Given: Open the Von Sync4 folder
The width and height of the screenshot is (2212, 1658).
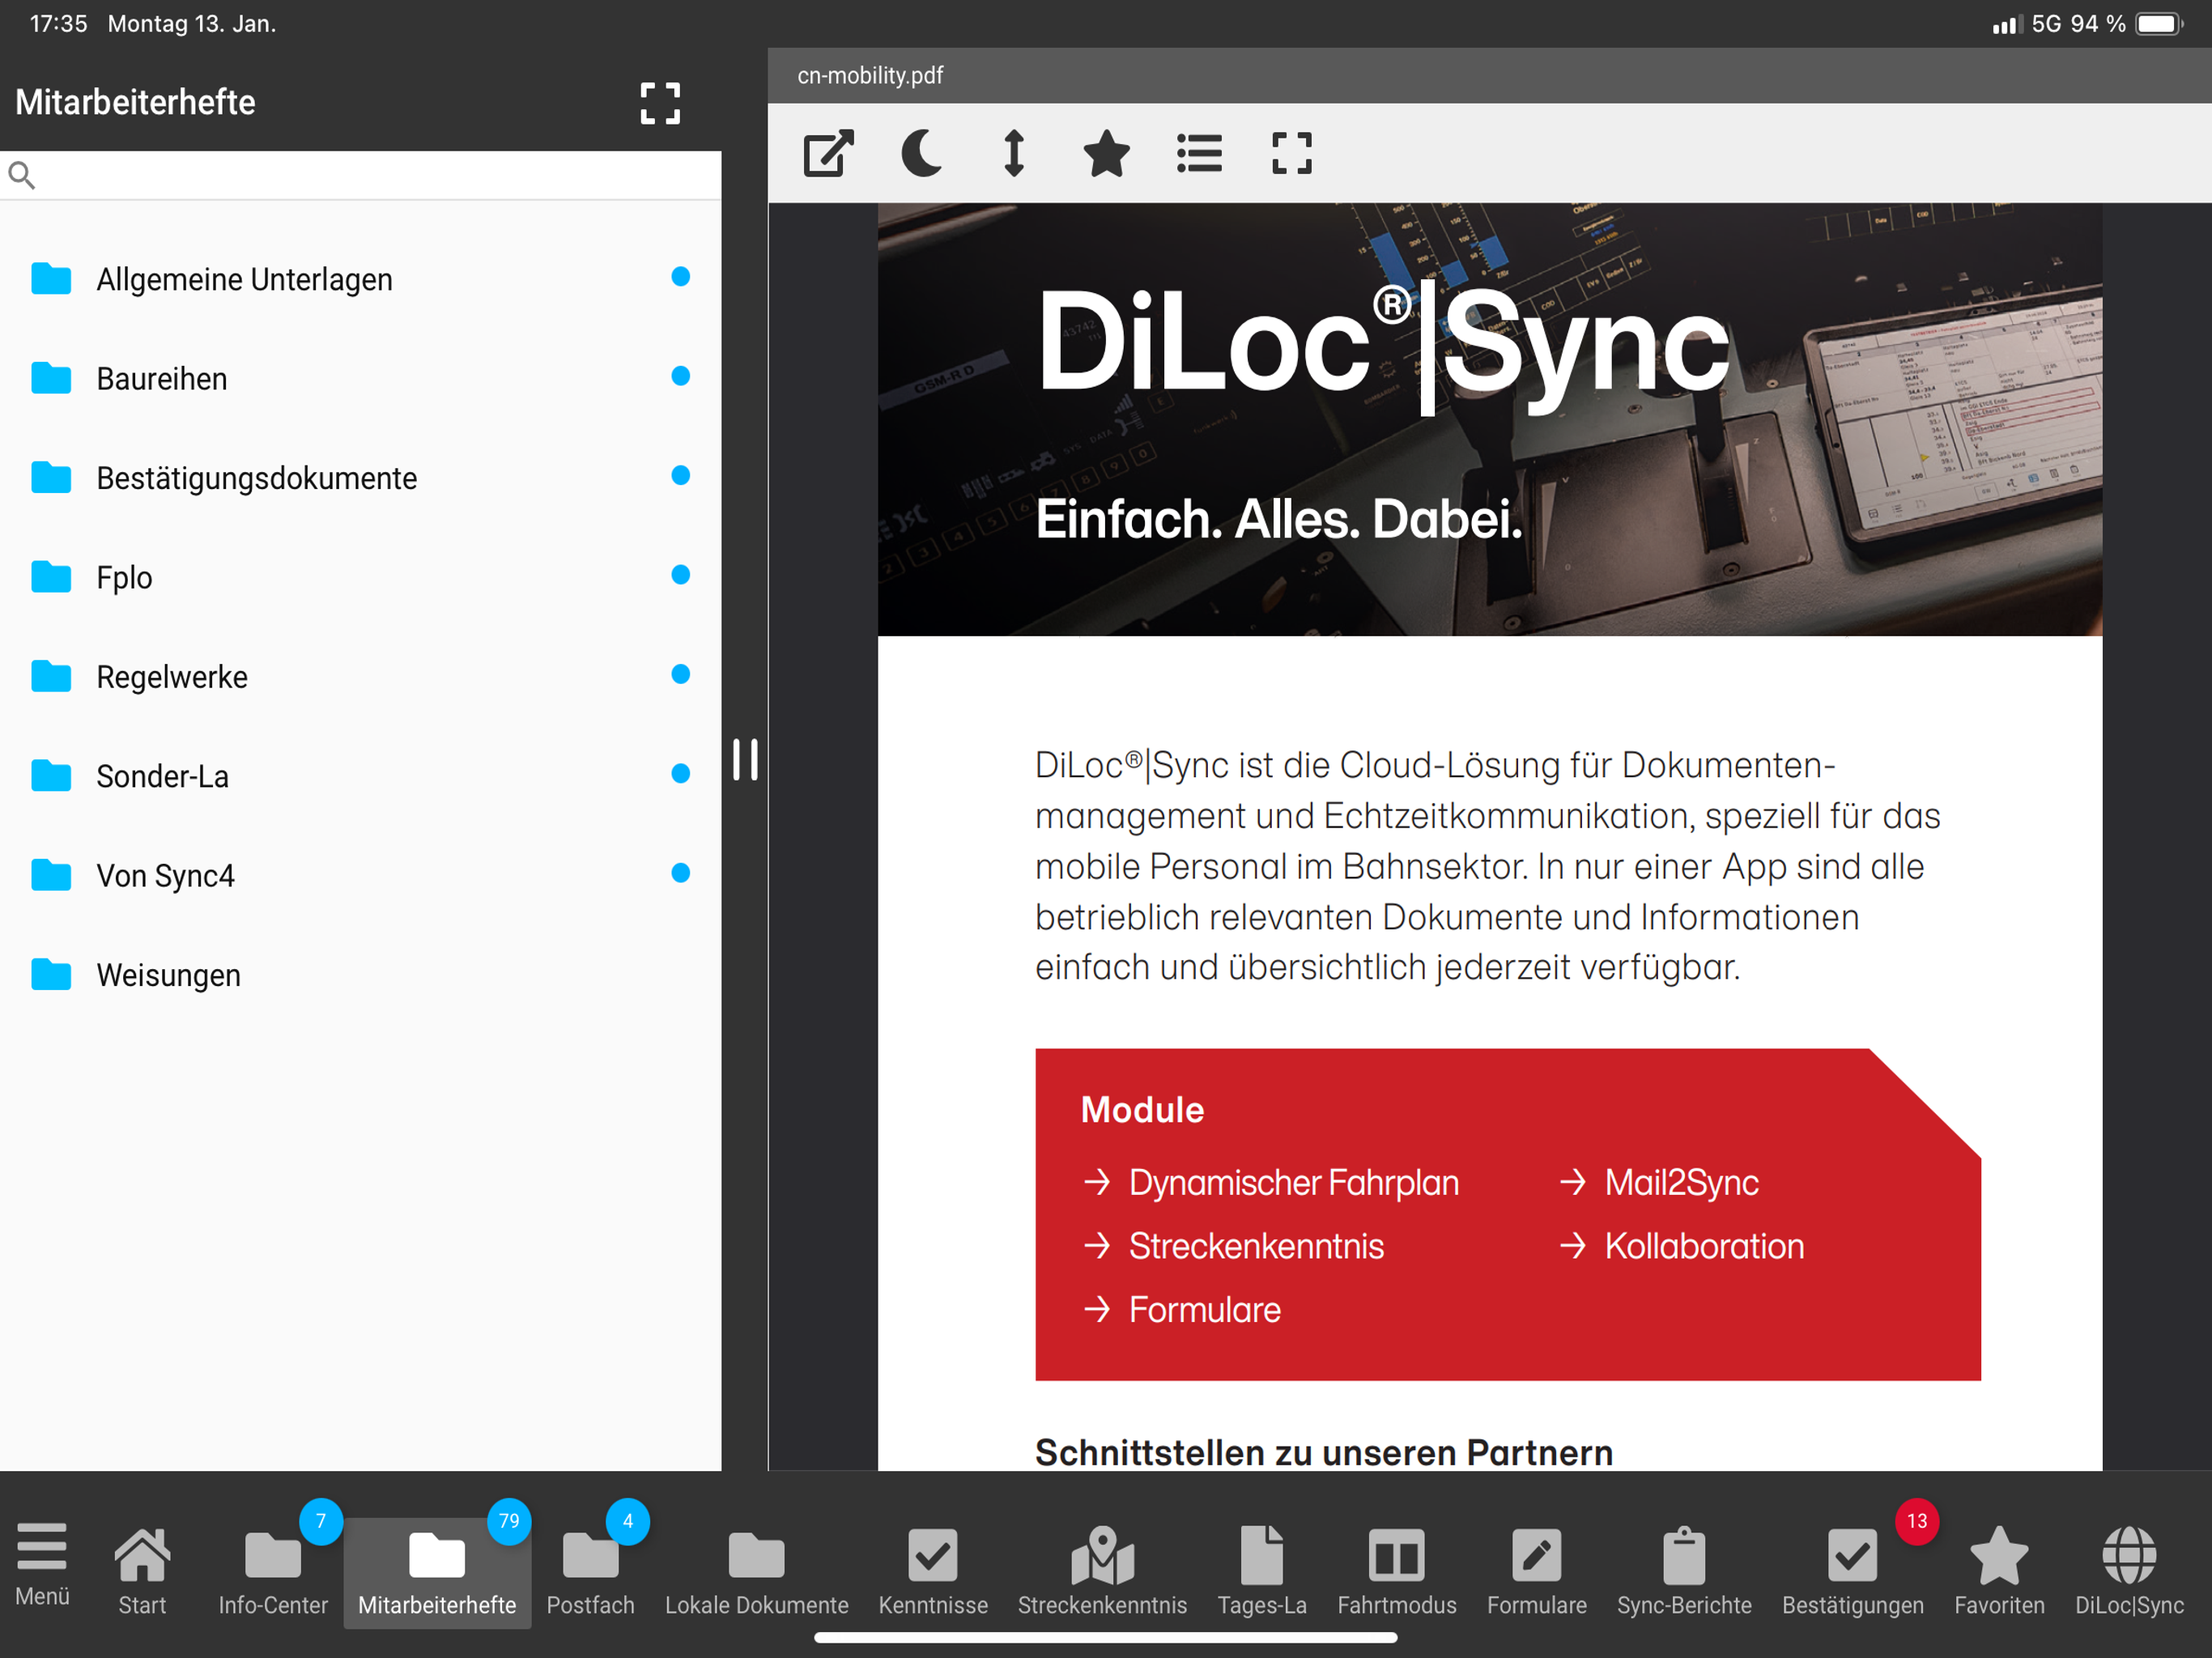Looking at the screenshot, I should tap(360, 875).
